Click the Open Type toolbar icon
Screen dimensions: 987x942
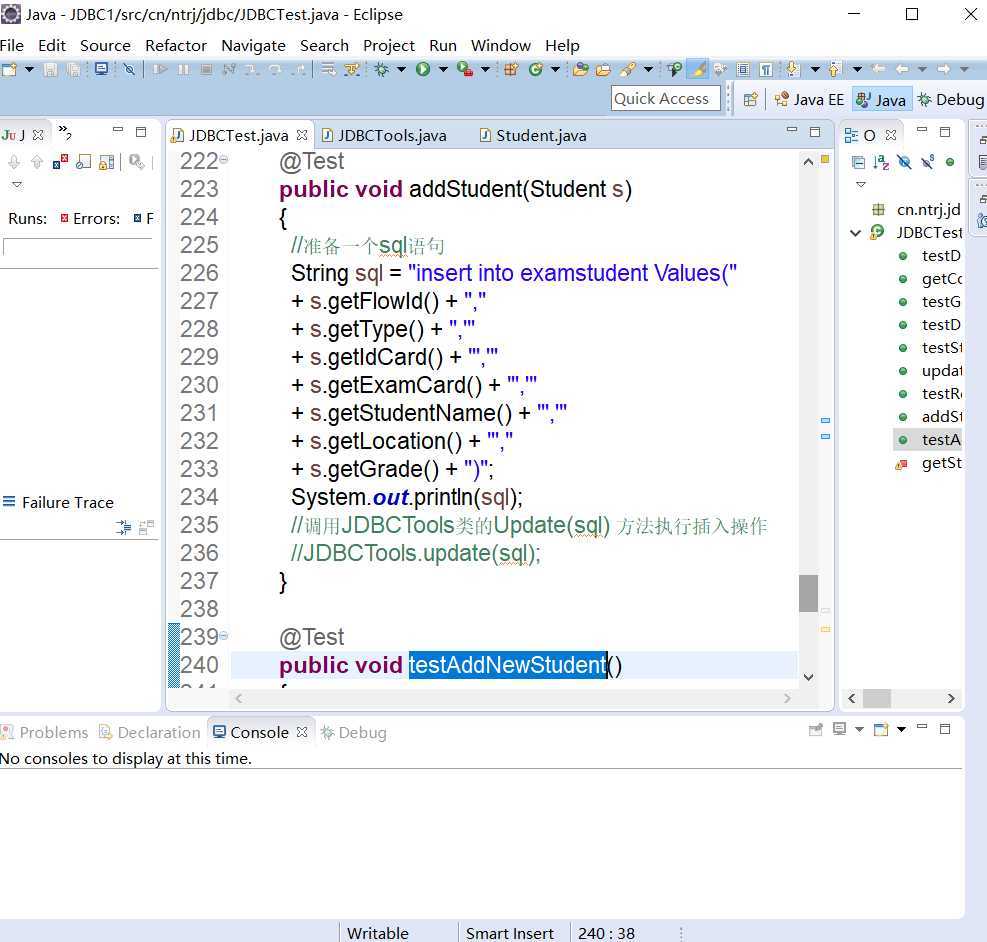pos(580,69)
